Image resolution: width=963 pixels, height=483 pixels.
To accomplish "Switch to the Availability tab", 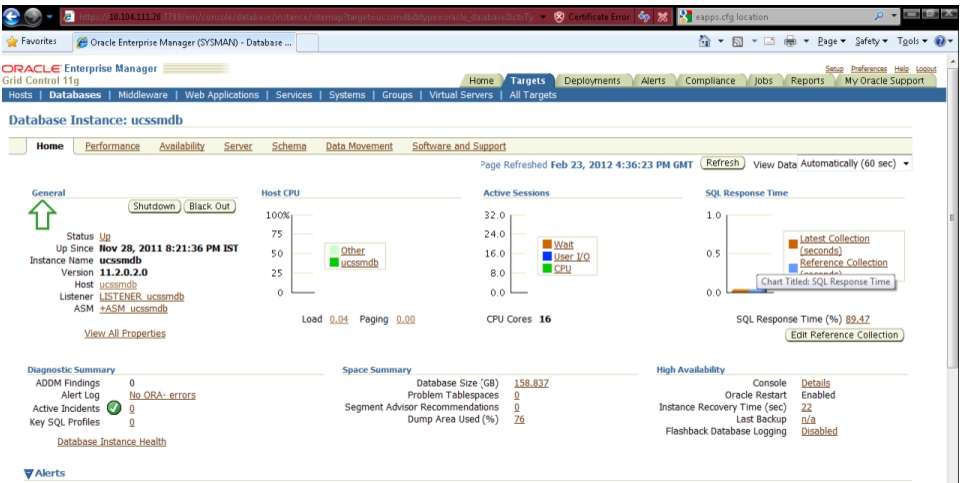I will coord(182,146).
